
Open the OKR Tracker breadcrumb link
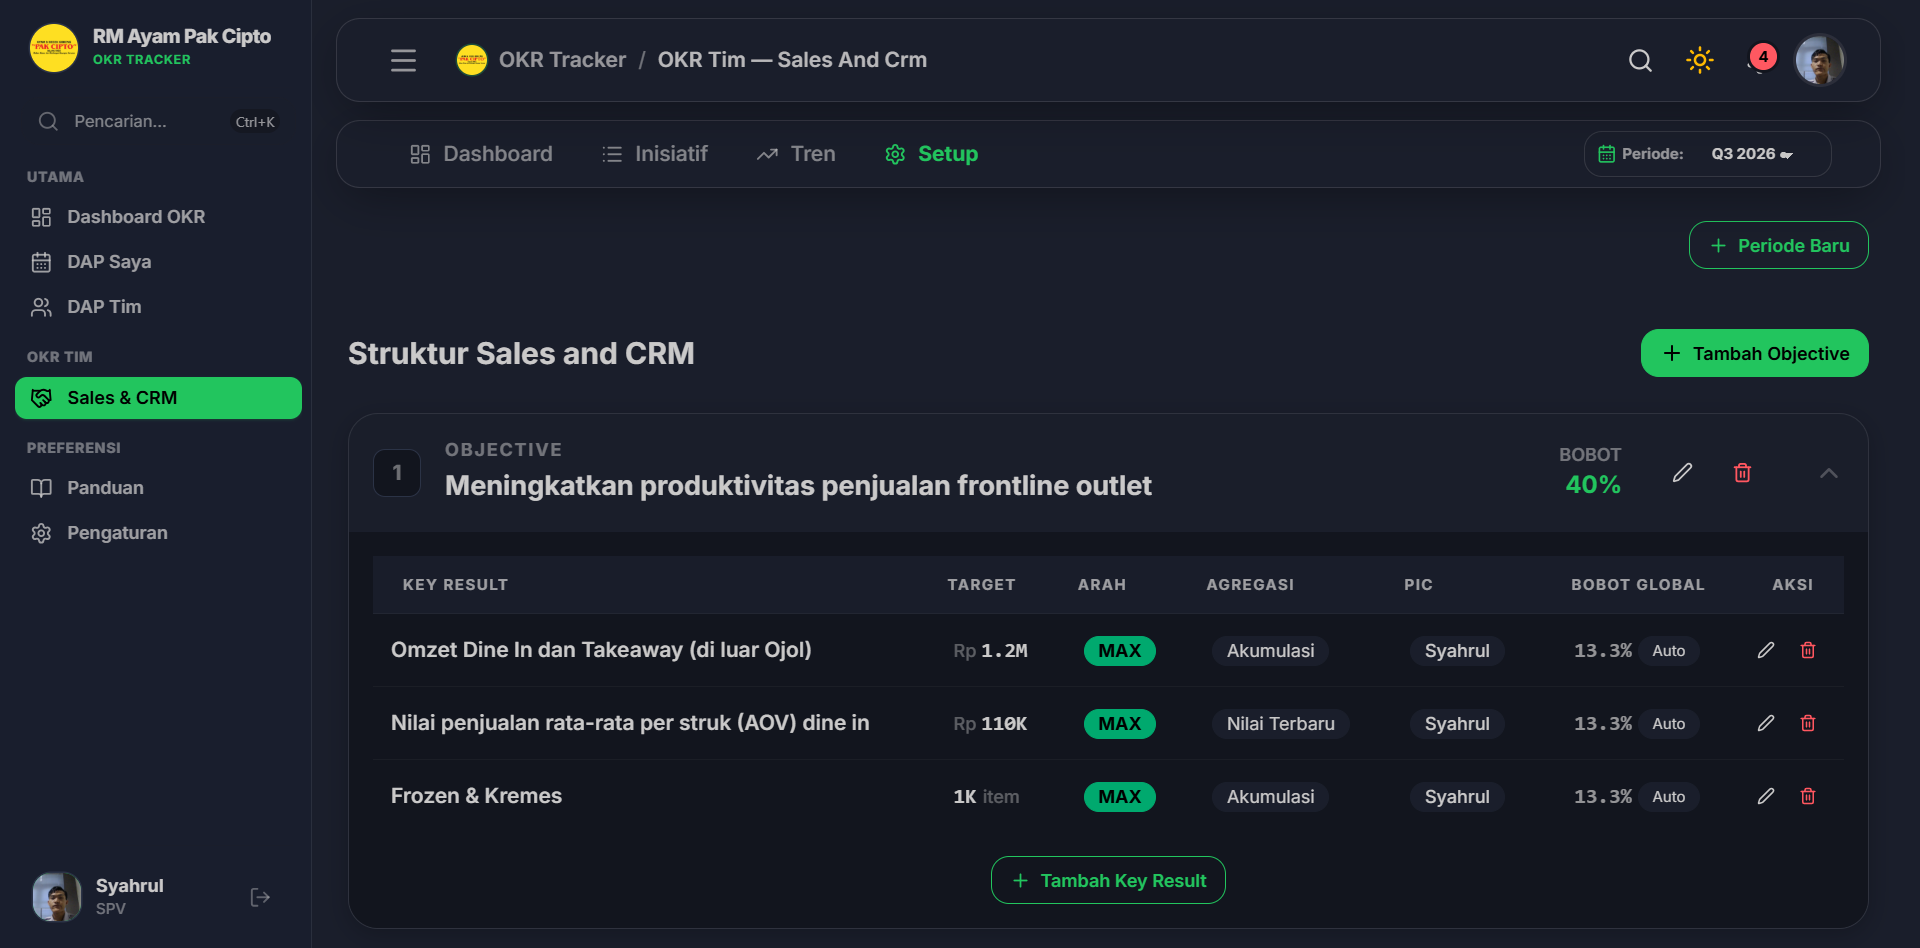coord(562,60)
